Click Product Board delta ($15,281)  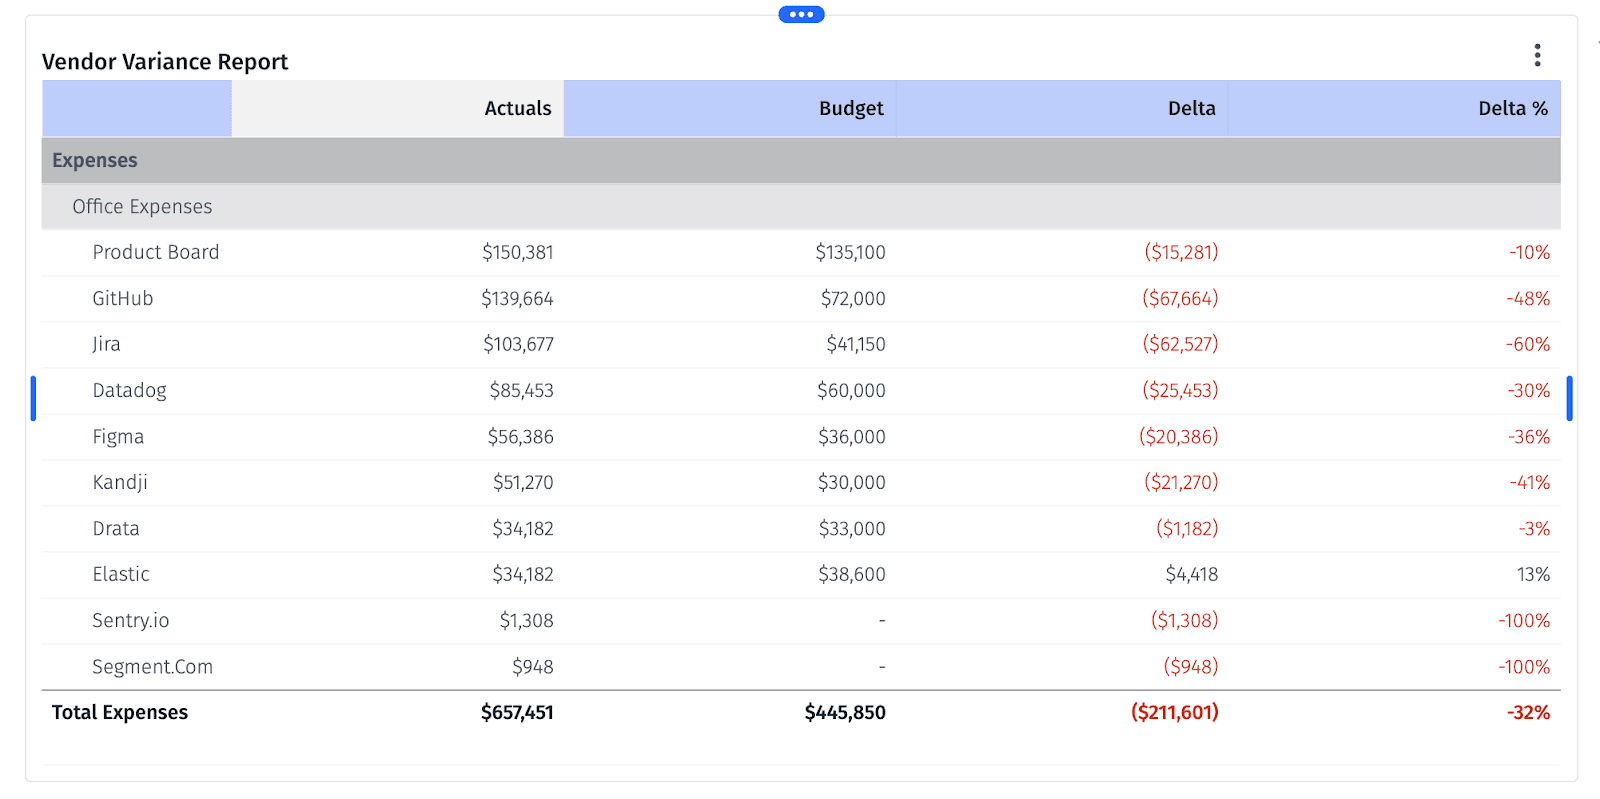pos(1181,252)
